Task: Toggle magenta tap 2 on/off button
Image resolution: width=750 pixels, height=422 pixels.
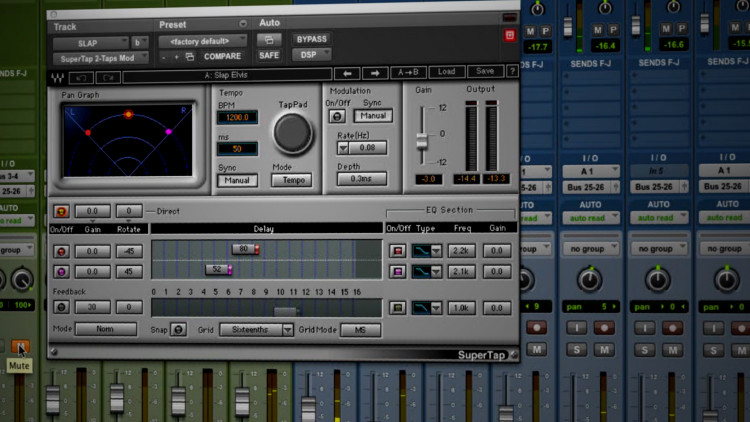Action: 61,272
